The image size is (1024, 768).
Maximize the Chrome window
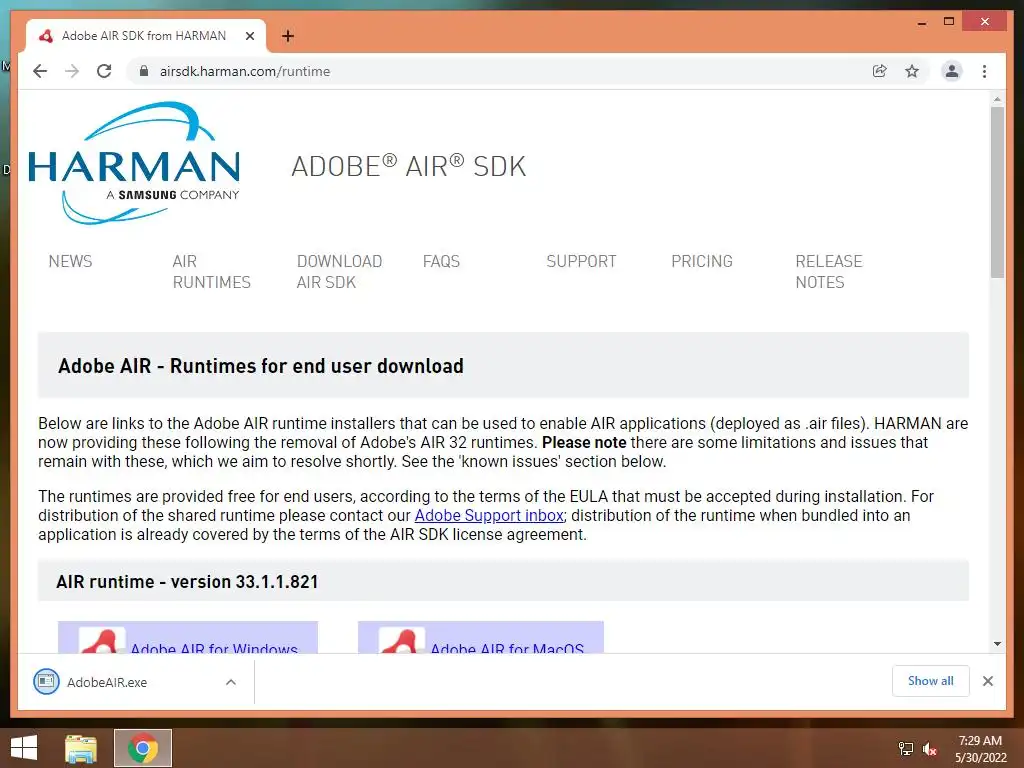pos(949,22)
